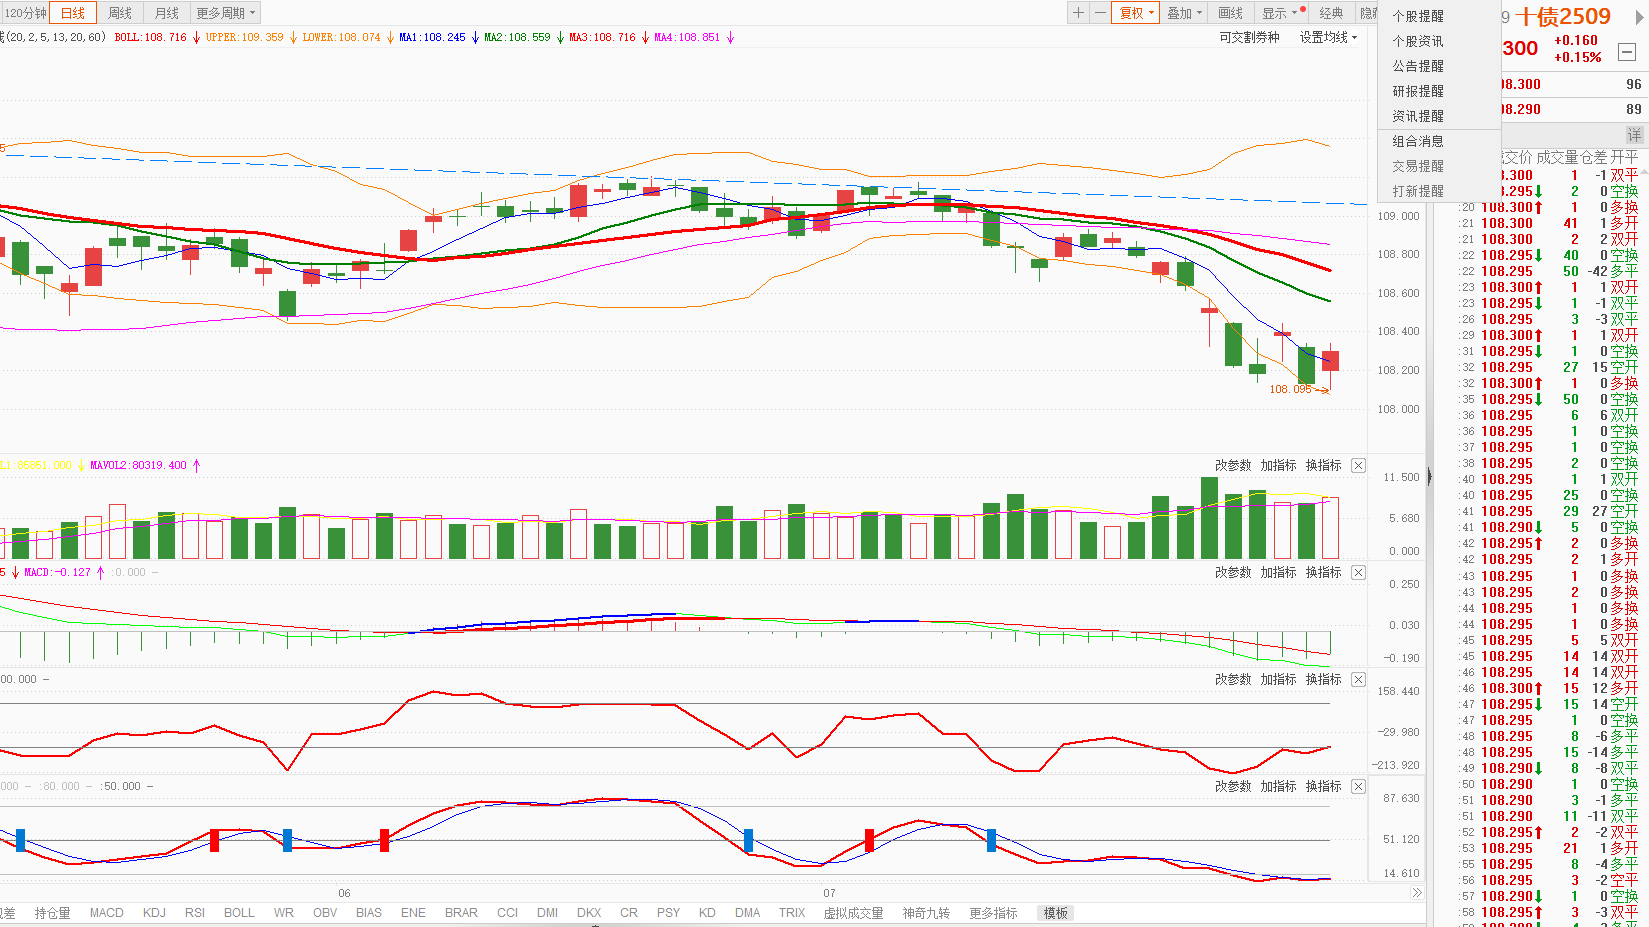The width and height of the screenshot is (1649, 927).
Task: Select the BIAS indicator tab
Action: [369, 913]
